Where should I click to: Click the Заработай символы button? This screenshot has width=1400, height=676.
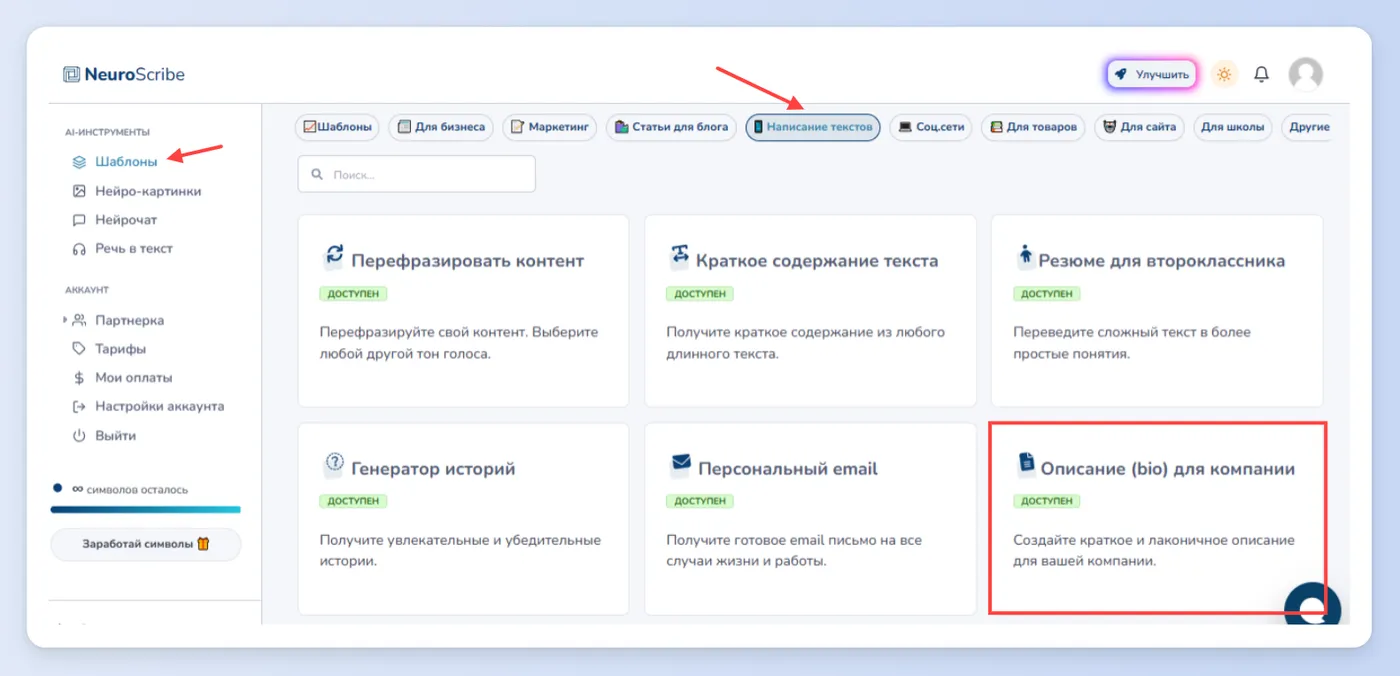coord(146,545)
